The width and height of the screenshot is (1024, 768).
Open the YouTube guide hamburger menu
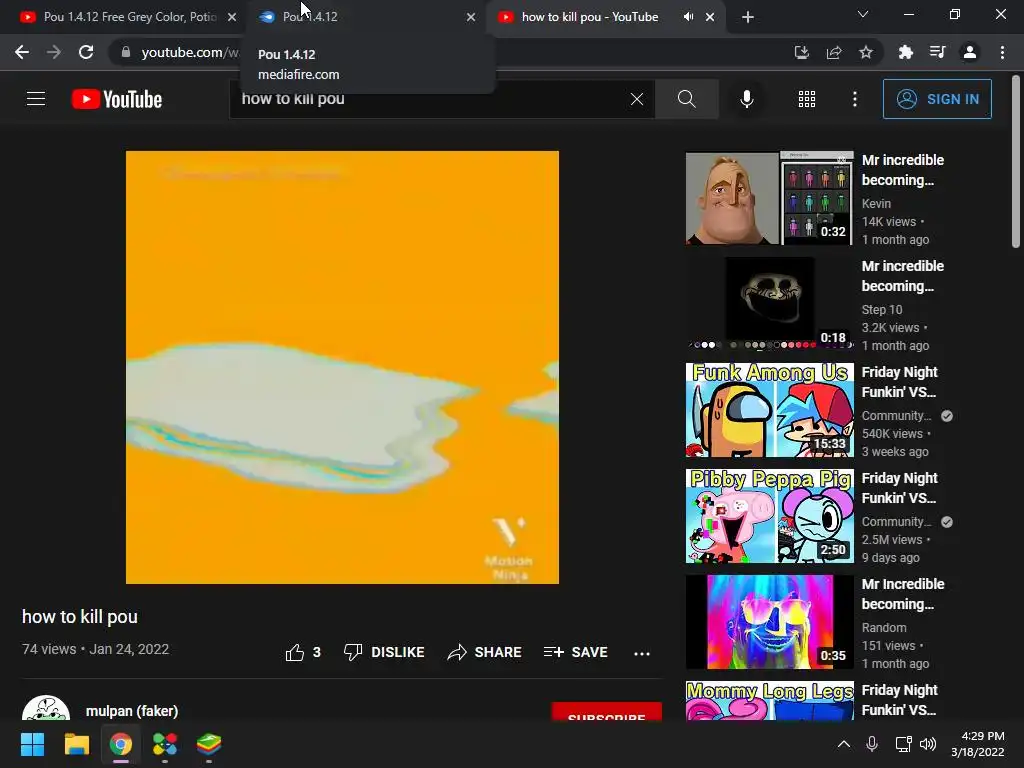[x=36, y=99]
